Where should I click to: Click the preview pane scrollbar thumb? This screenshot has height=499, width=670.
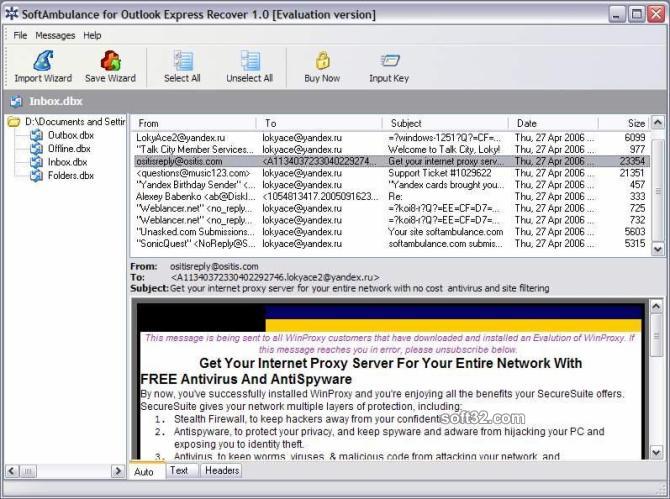(656, 336)
